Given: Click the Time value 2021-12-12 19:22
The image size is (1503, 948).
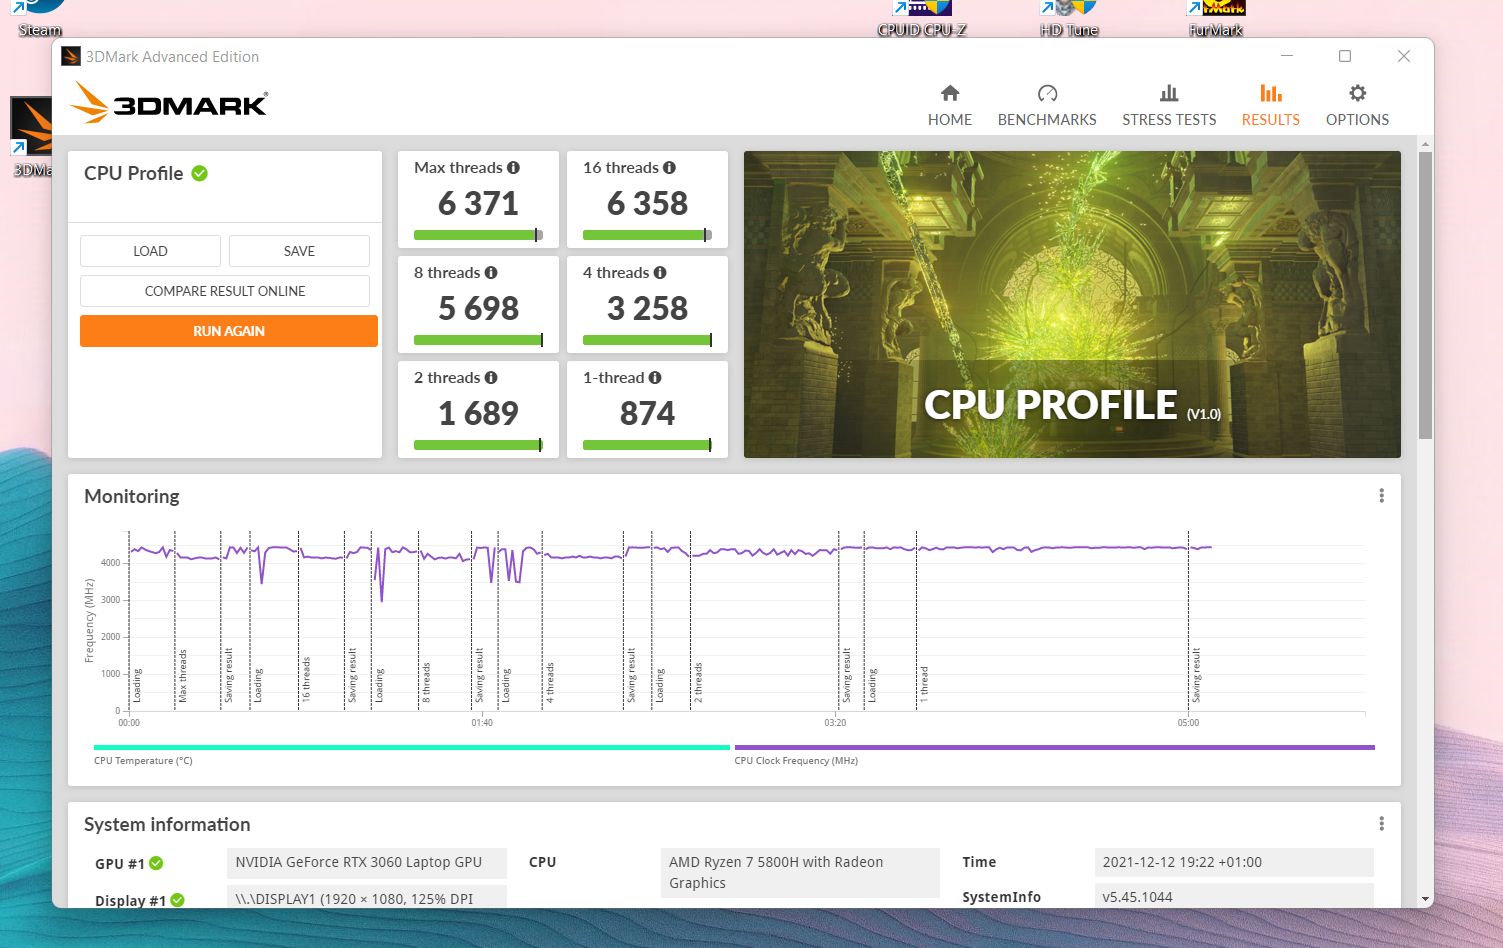Looking at the screenshot, I should tap(1234, 862).
